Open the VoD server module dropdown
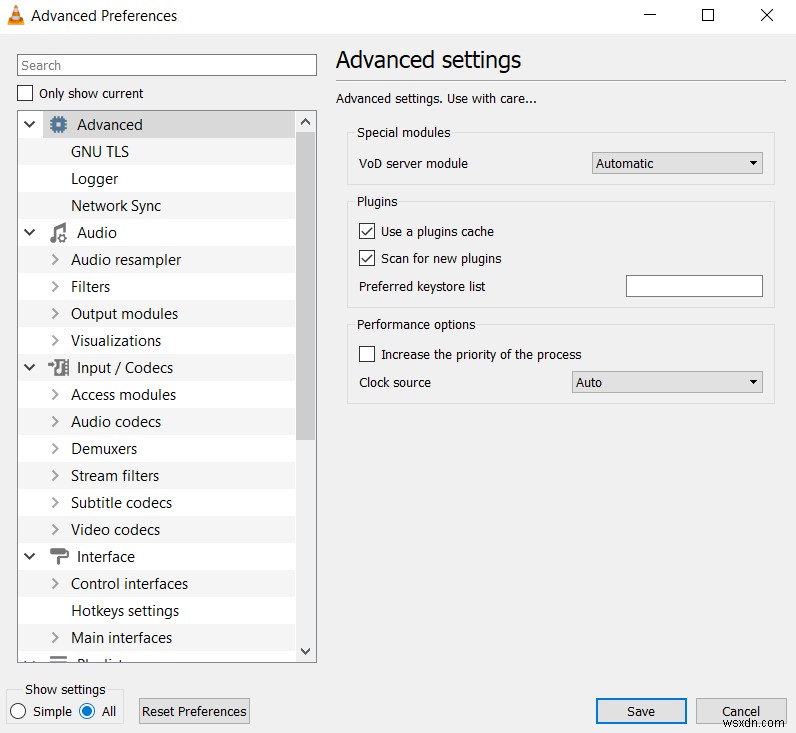This screenshot has height=733, width=796. point(677,163)
